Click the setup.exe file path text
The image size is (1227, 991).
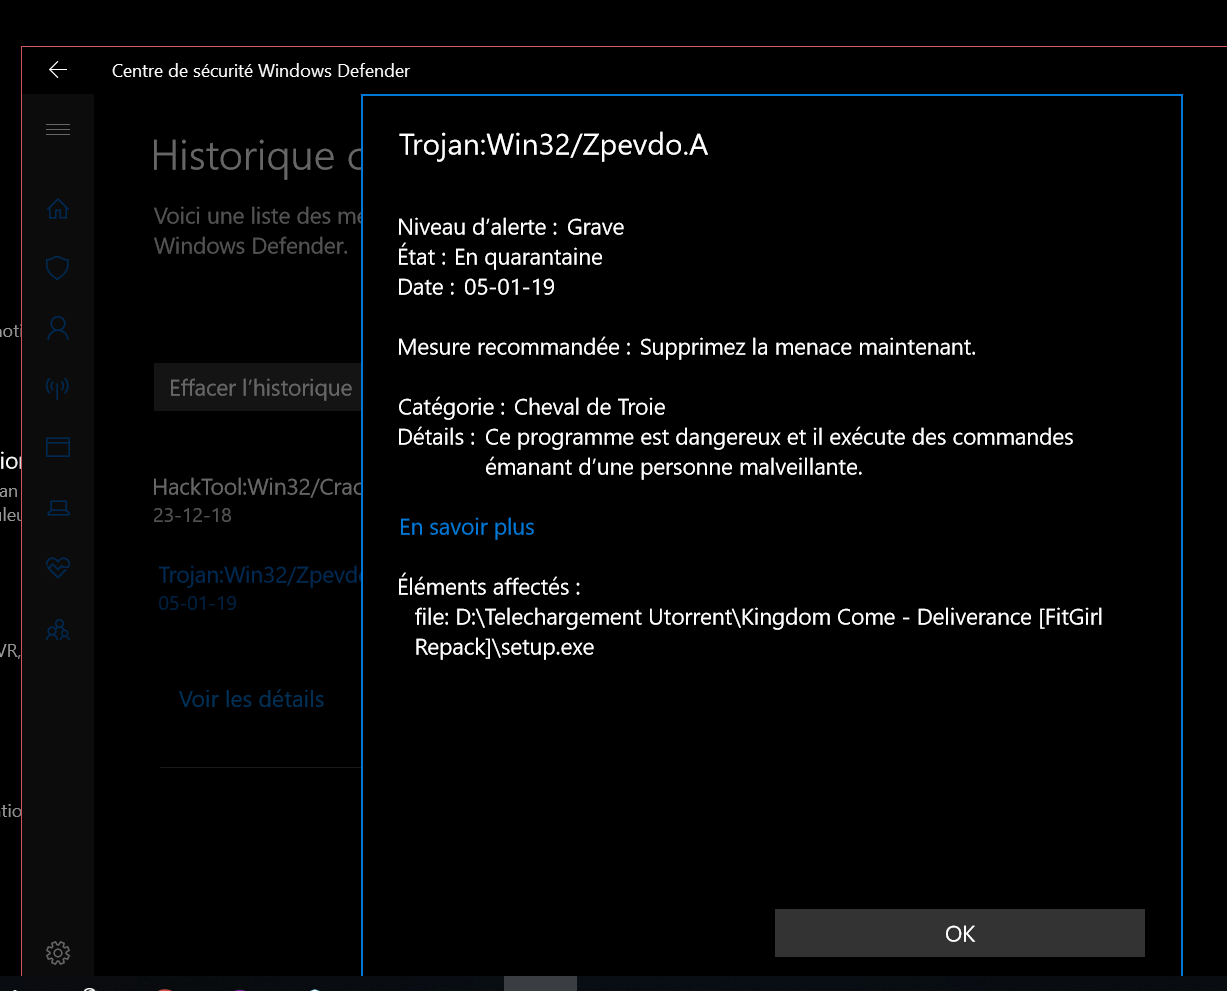click(x=759, y=632)
